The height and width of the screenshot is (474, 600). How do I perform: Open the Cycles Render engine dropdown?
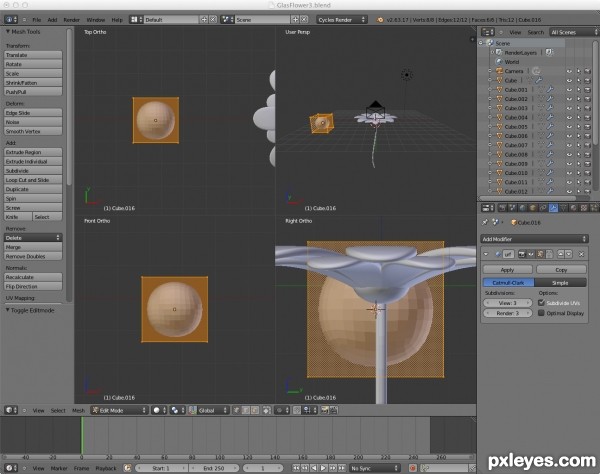(342, 20)
